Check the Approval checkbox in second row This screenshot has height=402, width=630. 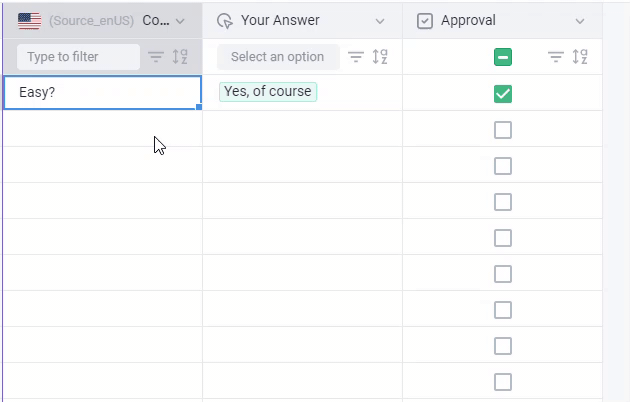[503, 130]
